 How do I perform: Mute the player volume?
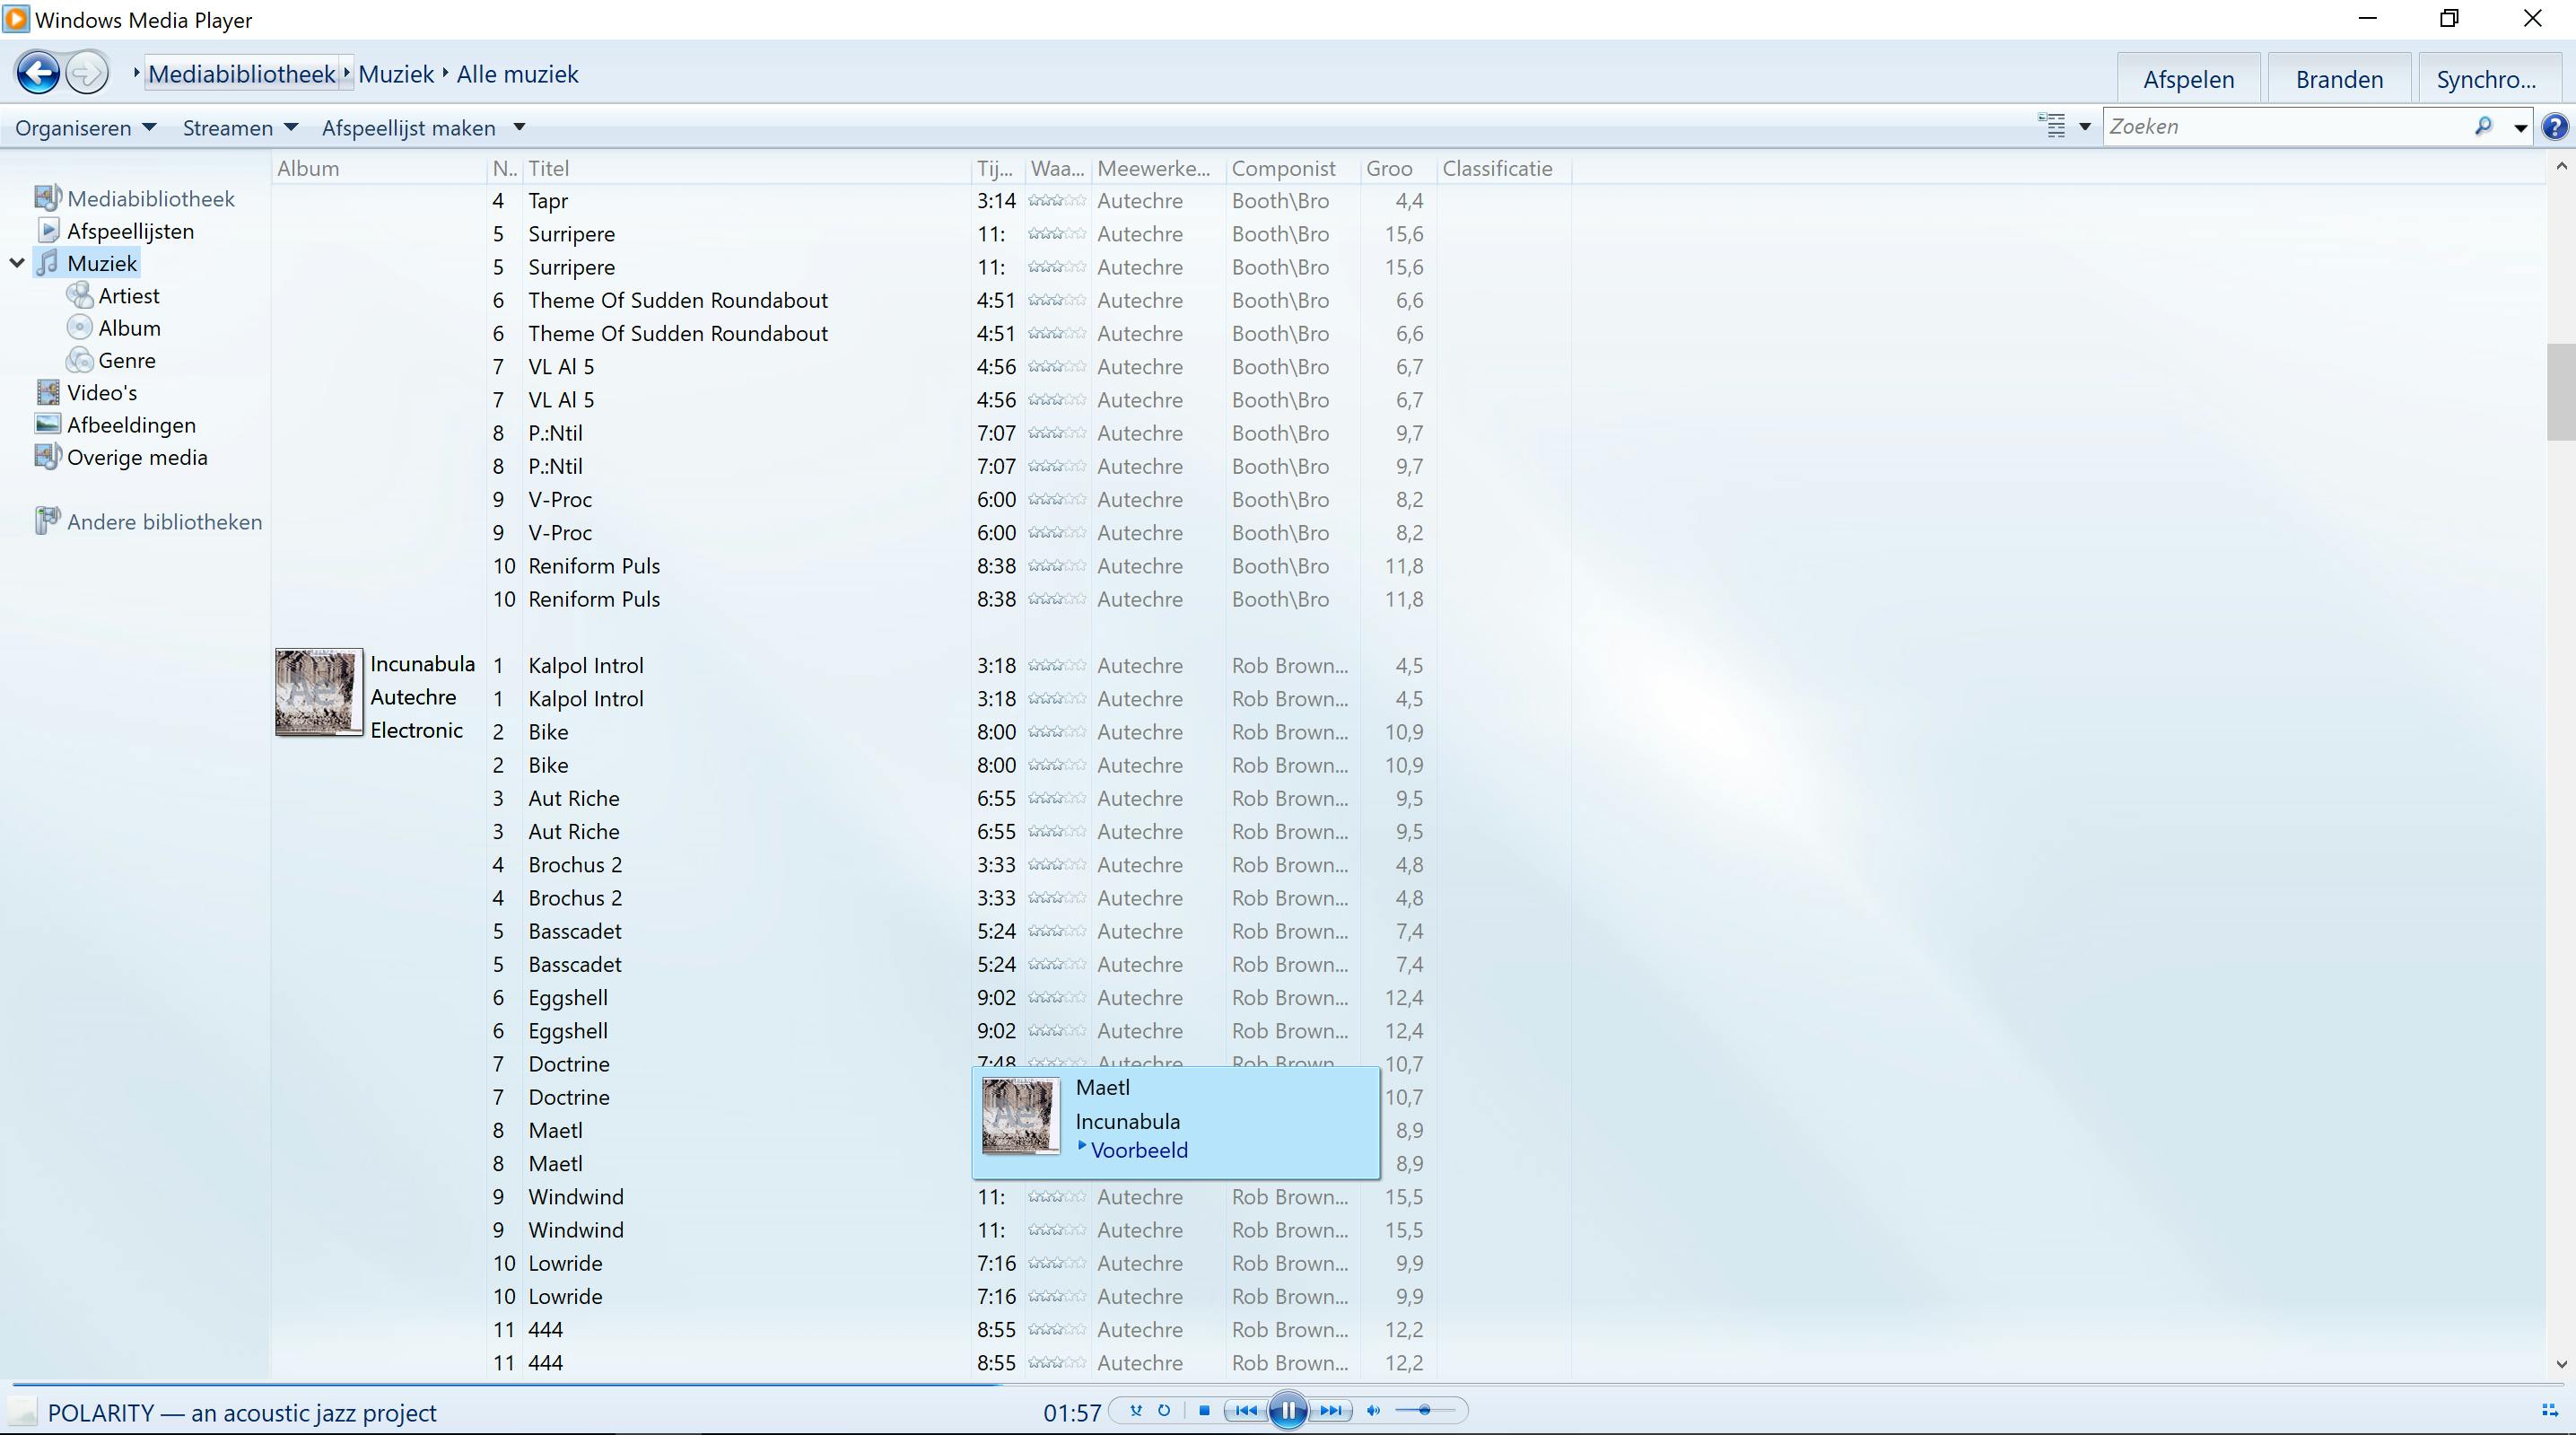1374,1410
